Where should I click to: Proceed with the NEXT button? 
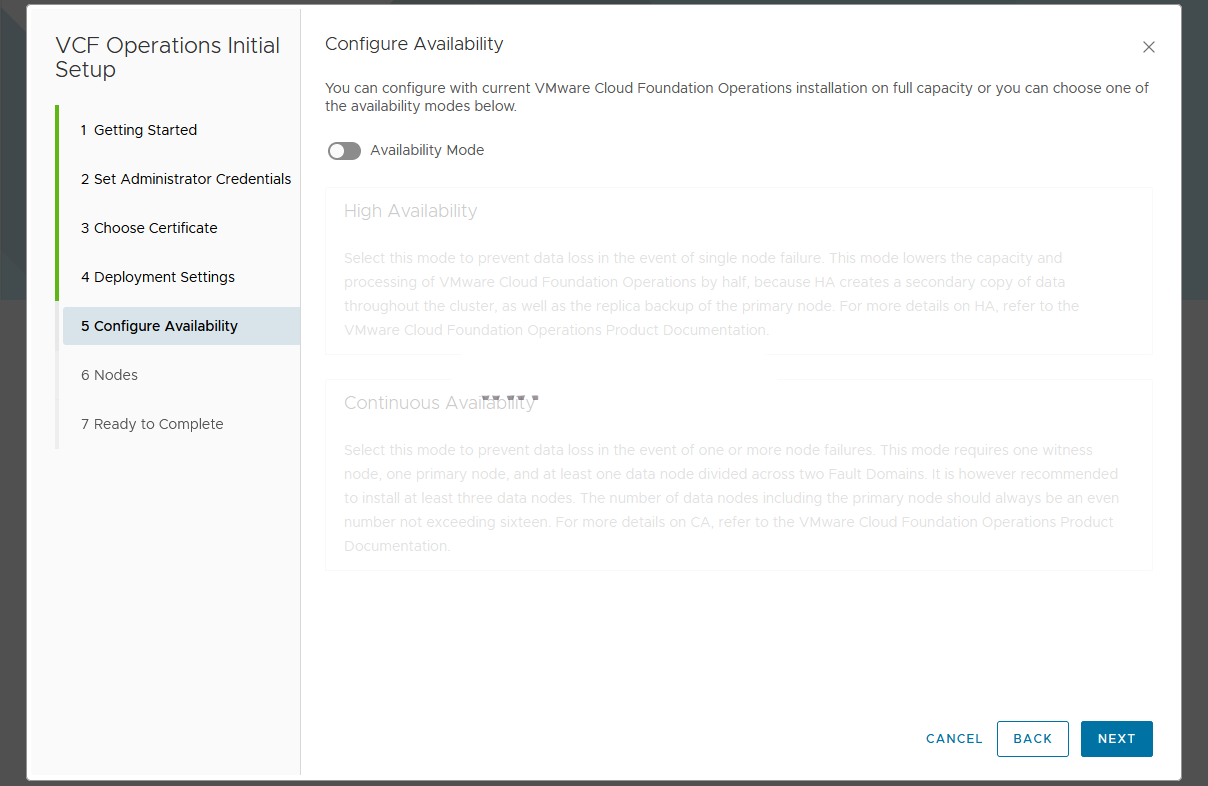[1116, 739]
